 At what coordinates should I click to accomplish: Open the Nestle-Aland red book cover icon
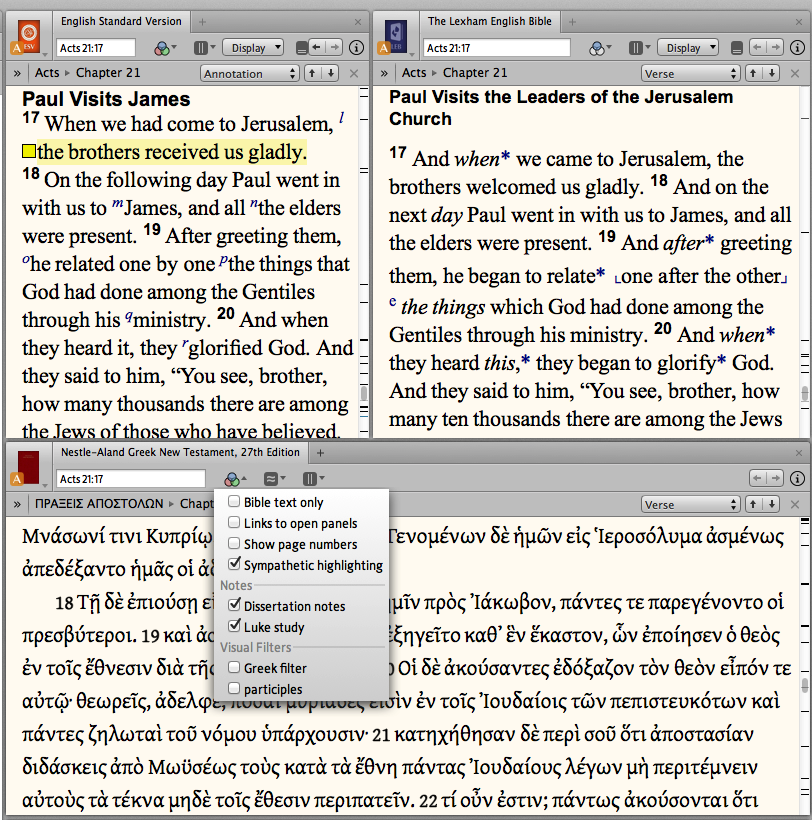(x=28, y=466)
